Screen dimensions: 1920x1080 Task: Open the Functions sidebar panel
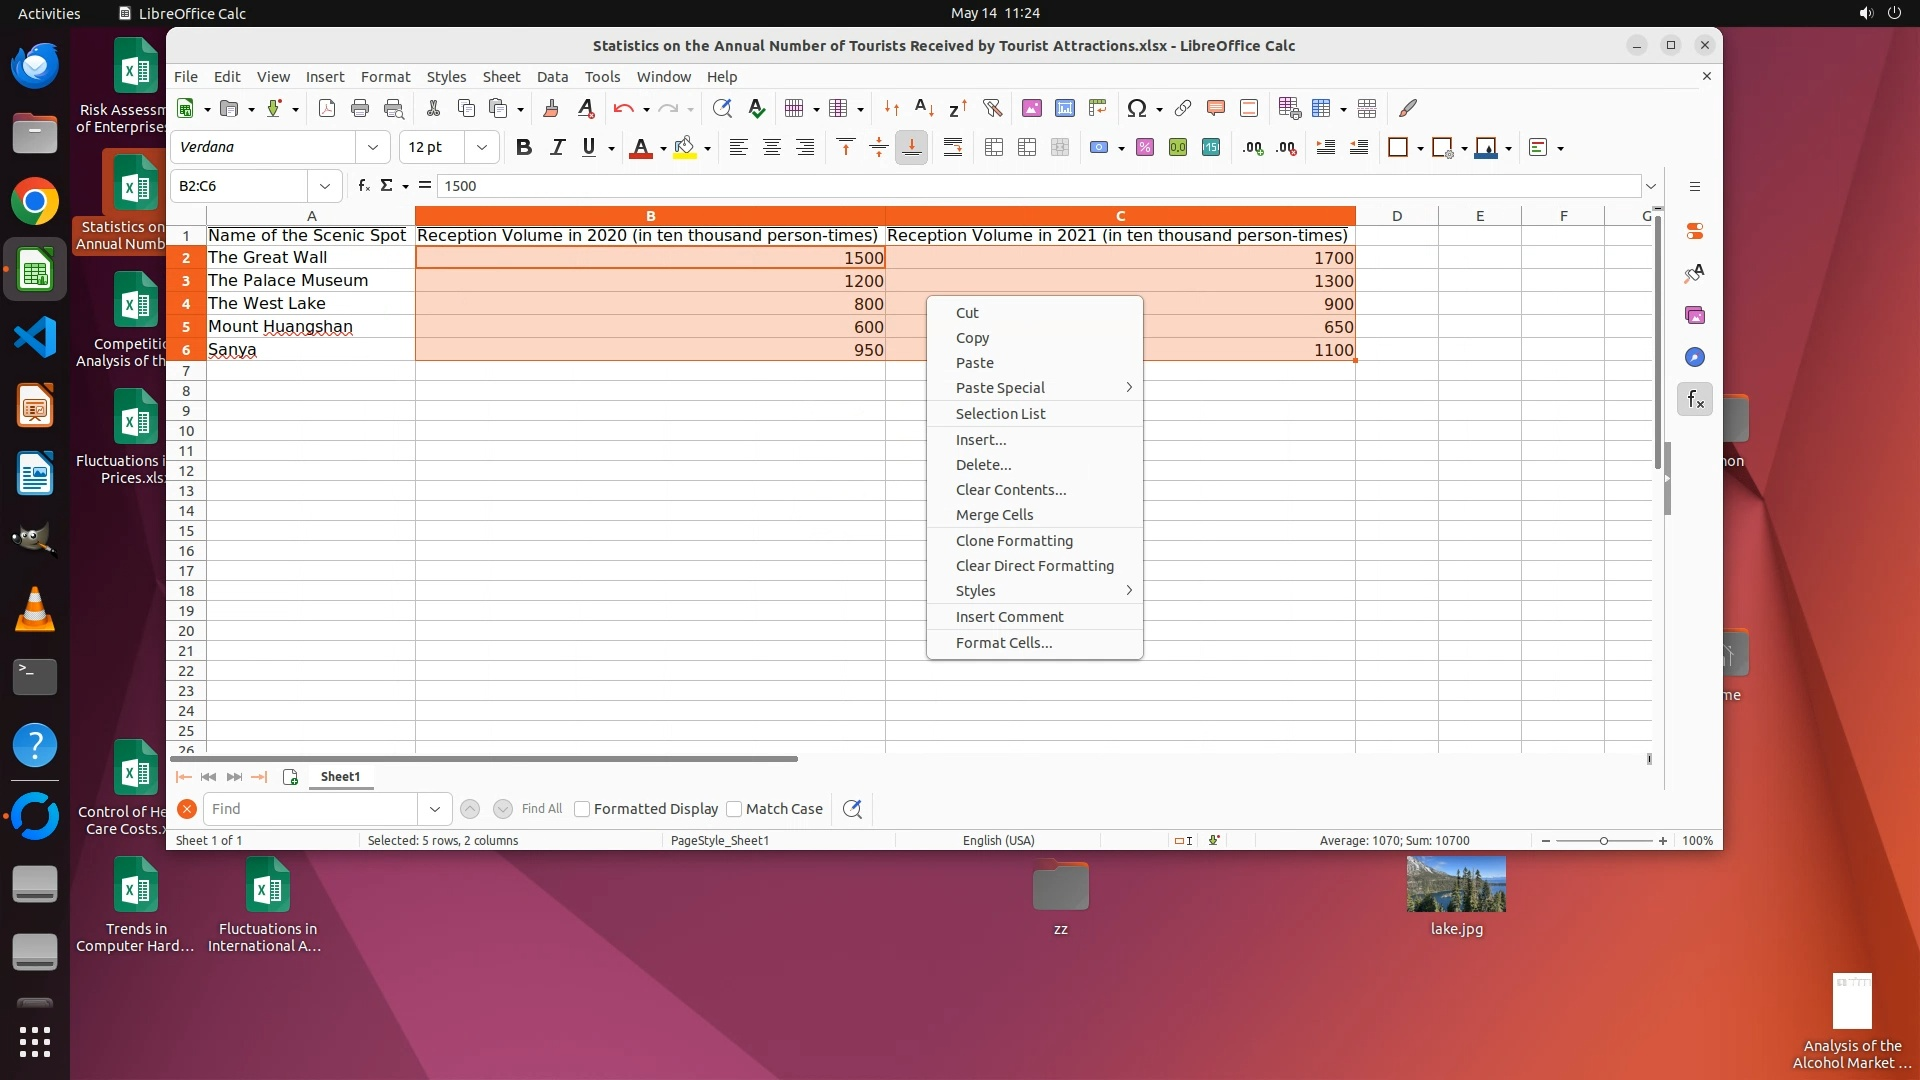(1695, 400)
